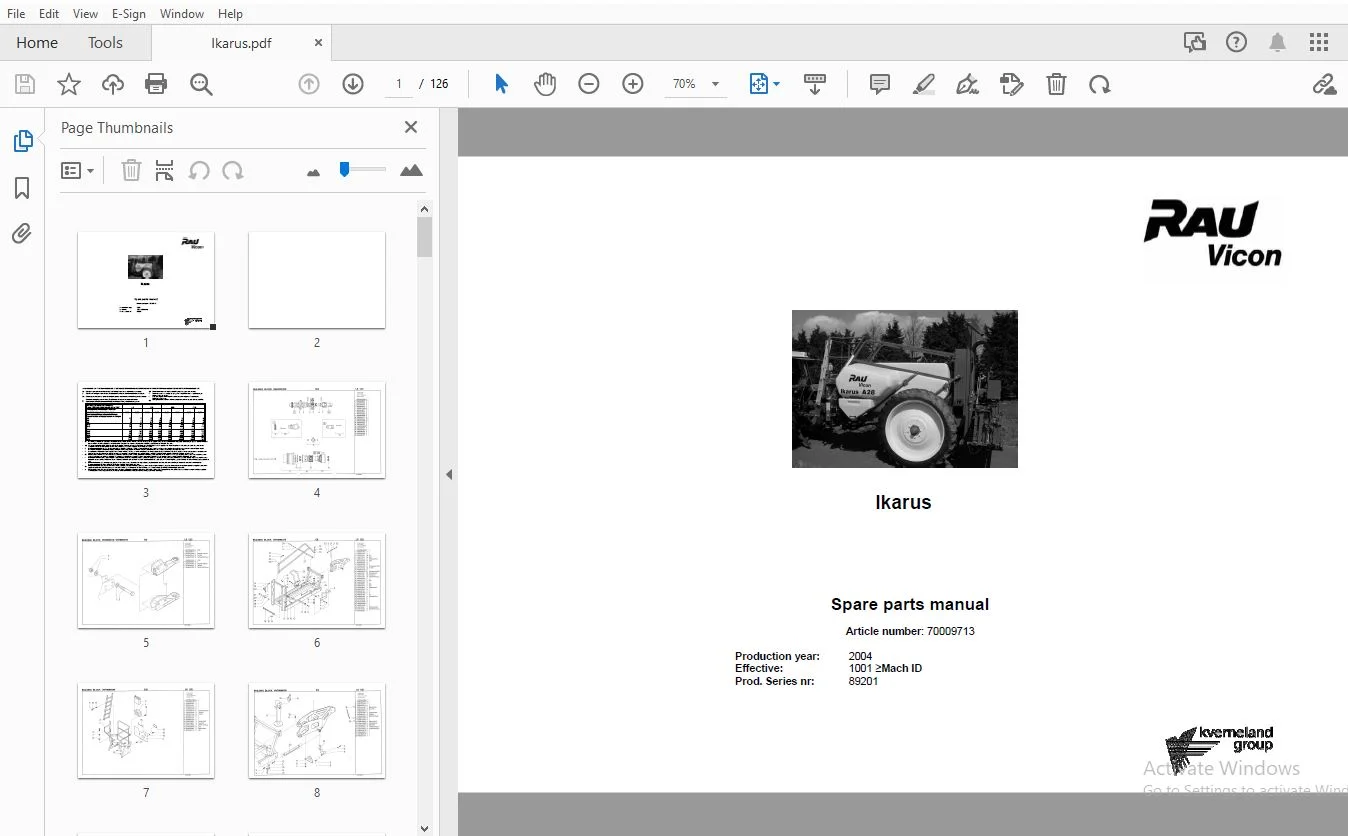Delete selected pages in the thumbnails panel
The width and height of the screenshot is (1348, 836).
pyautogui.click(x=131, y=171)
